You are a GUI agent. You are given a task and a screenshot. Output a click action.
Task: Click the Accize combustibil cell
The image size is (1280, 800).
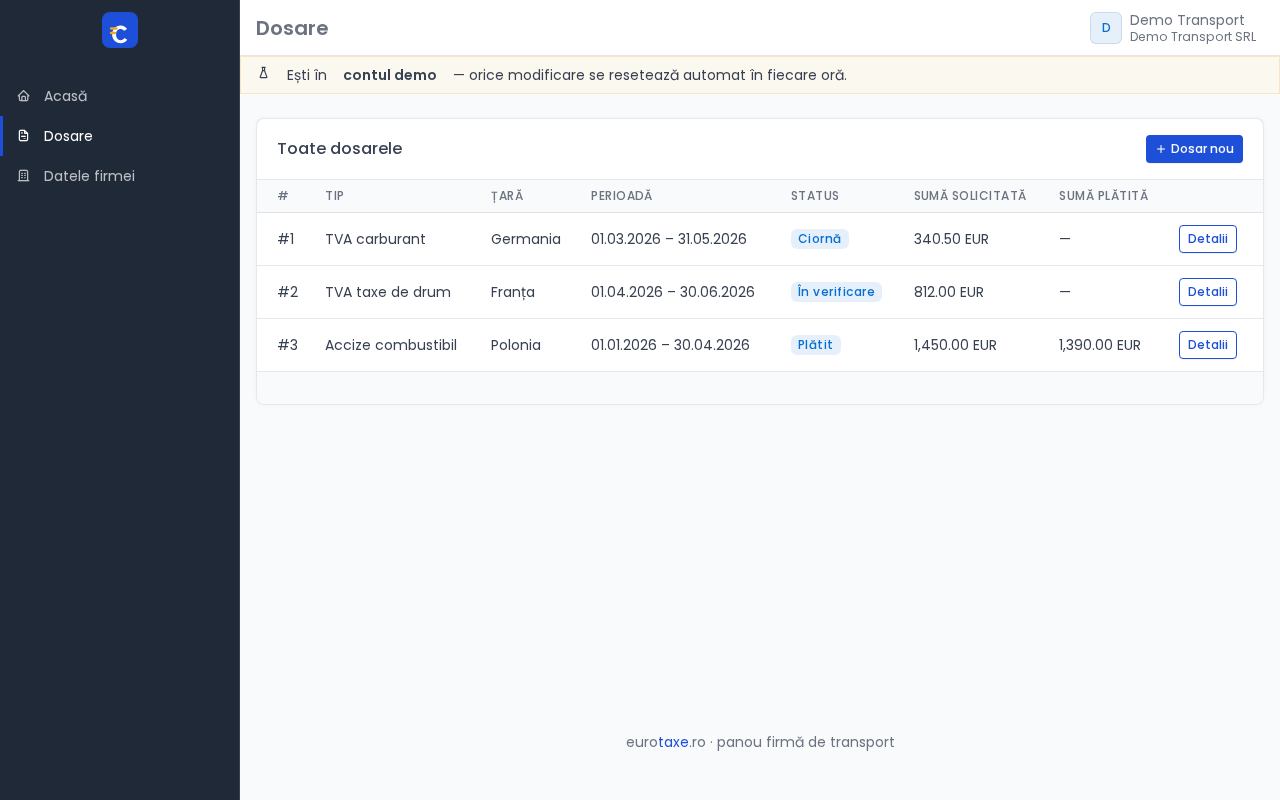tap(391, 345)
